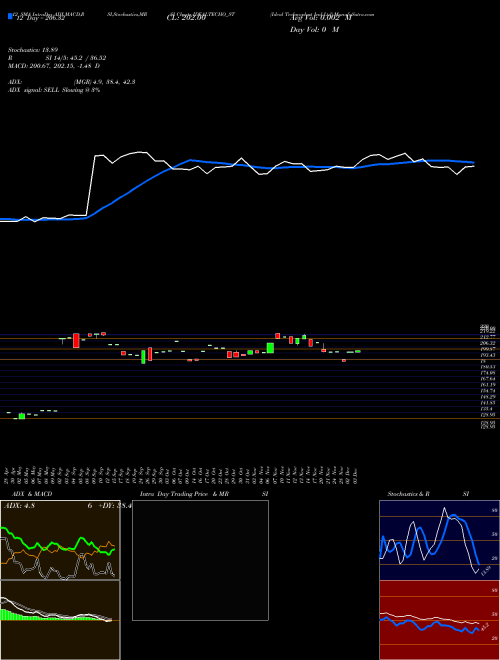500x660 pixels.
Task: Click the 'Stochastics & R' panel title
Action: point(408,494)
